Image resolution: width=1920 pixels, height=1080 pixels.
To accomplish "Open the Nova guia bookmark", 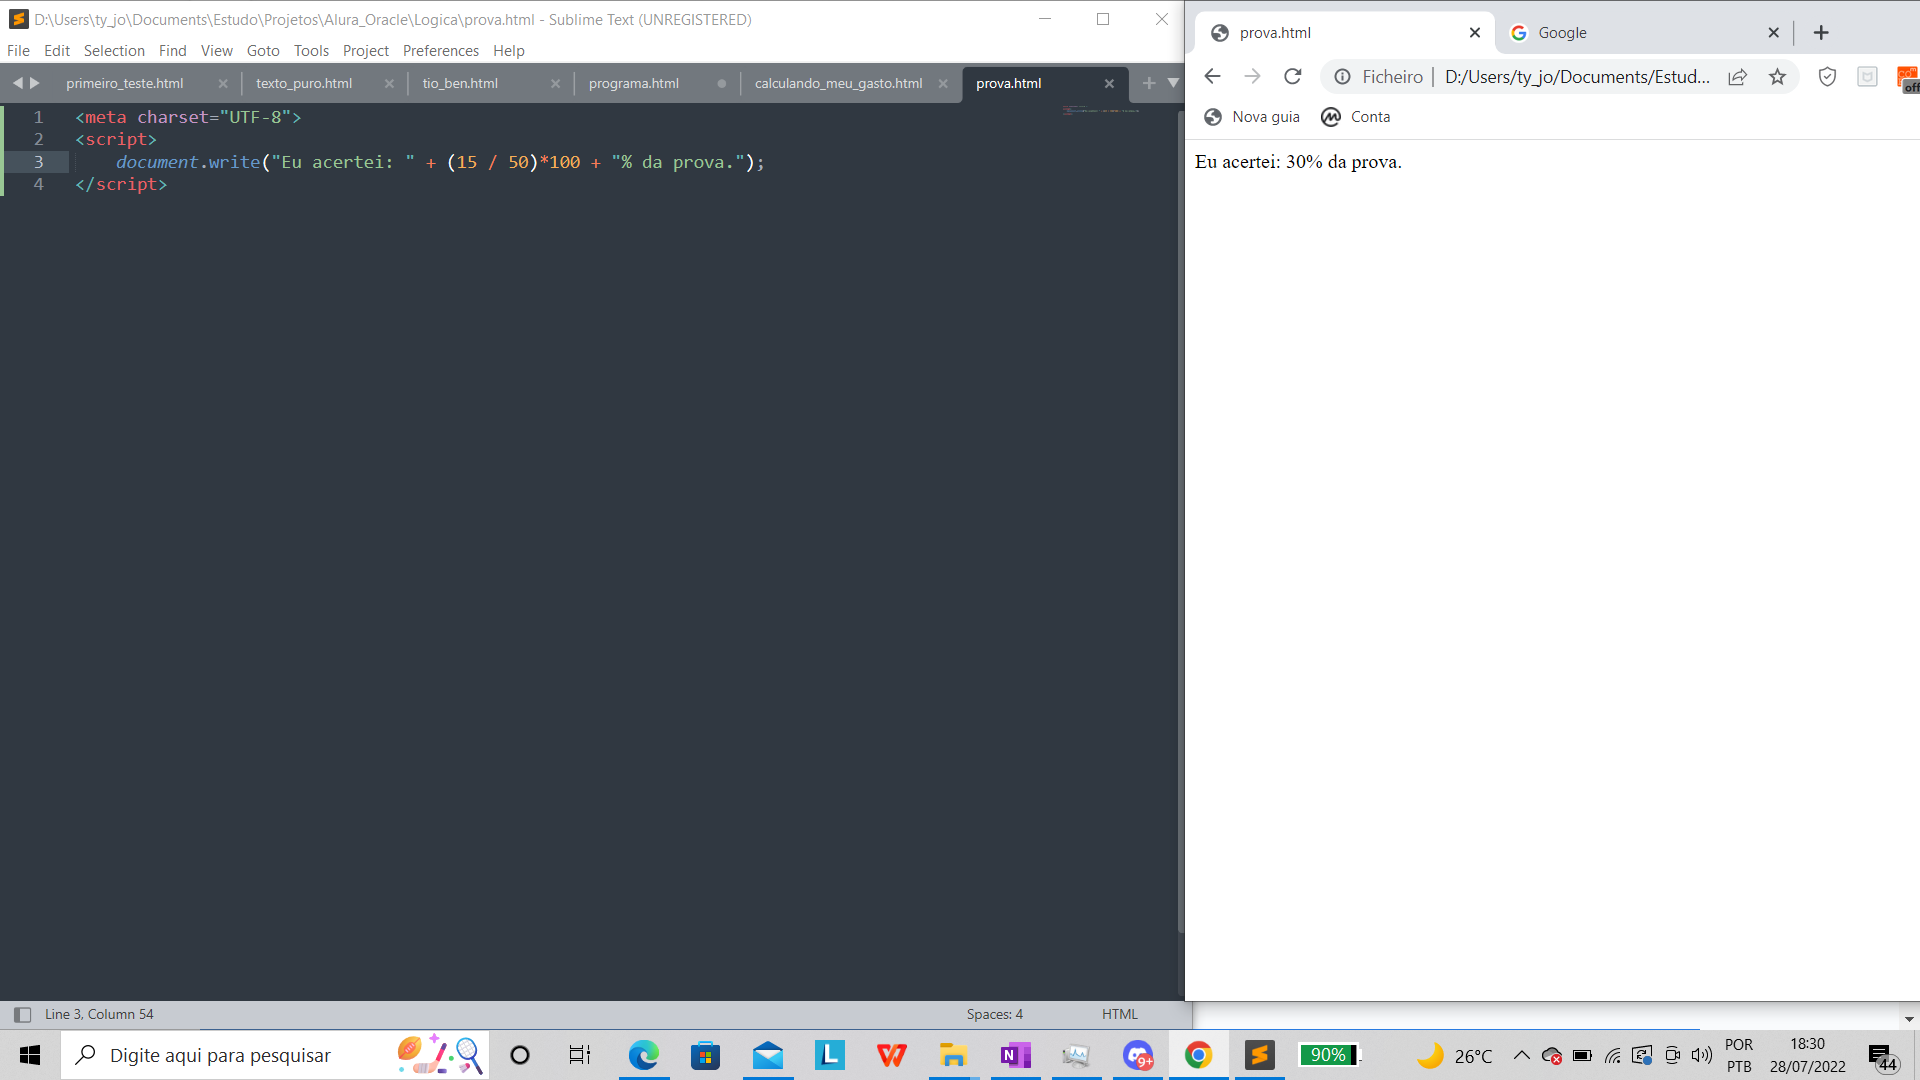I will coord(1252,117).
